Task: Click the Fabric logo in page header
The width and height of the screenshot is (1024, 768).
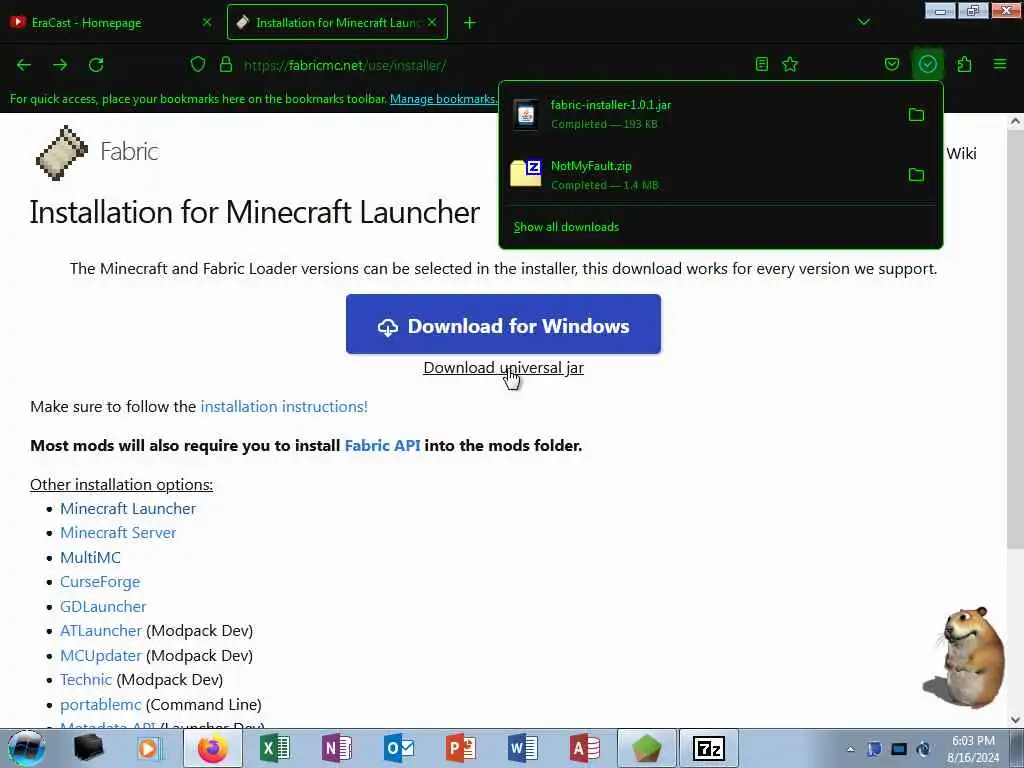Action: [97, 152]
